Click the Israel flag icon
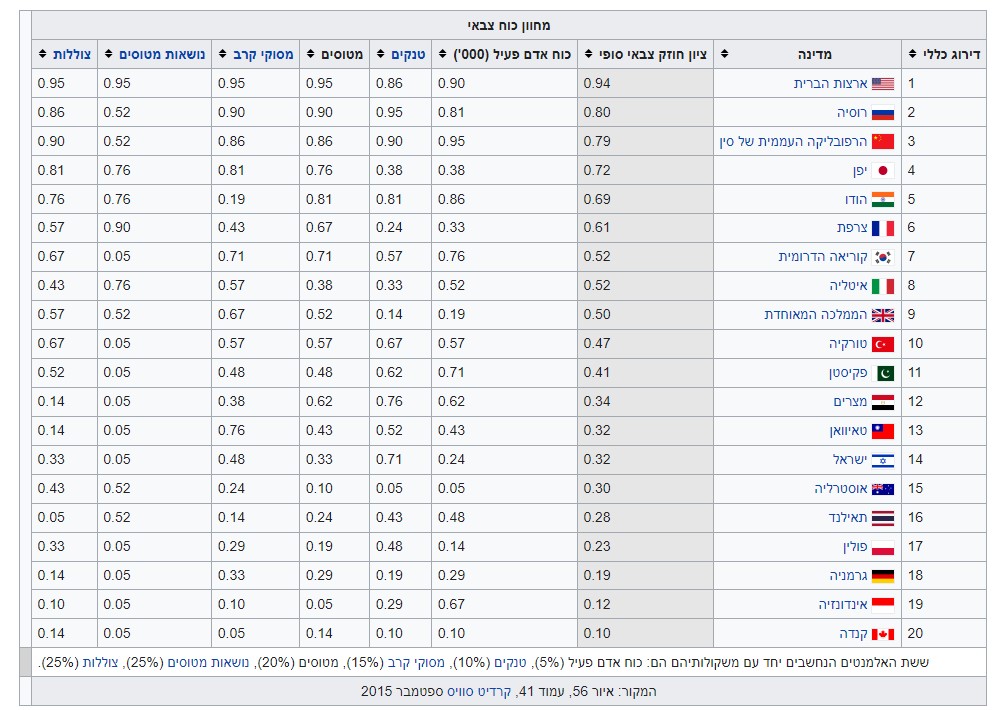This screenshot has height=710, width=997. coord(882,460)
